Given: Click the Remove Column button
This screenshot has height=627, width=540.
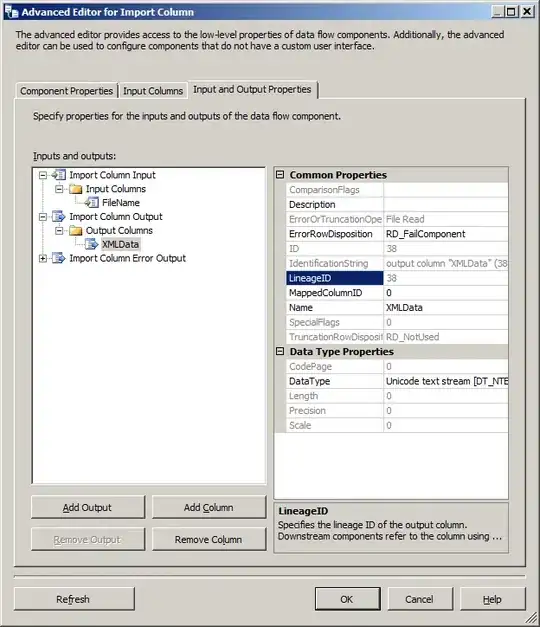Looking at the screenshot, I should pyautogui.click(x=209, y=539).
